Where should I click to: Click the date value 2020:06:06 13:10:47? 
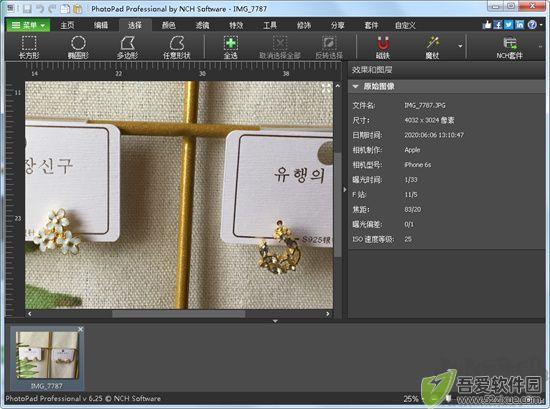[x=434, y=135]
